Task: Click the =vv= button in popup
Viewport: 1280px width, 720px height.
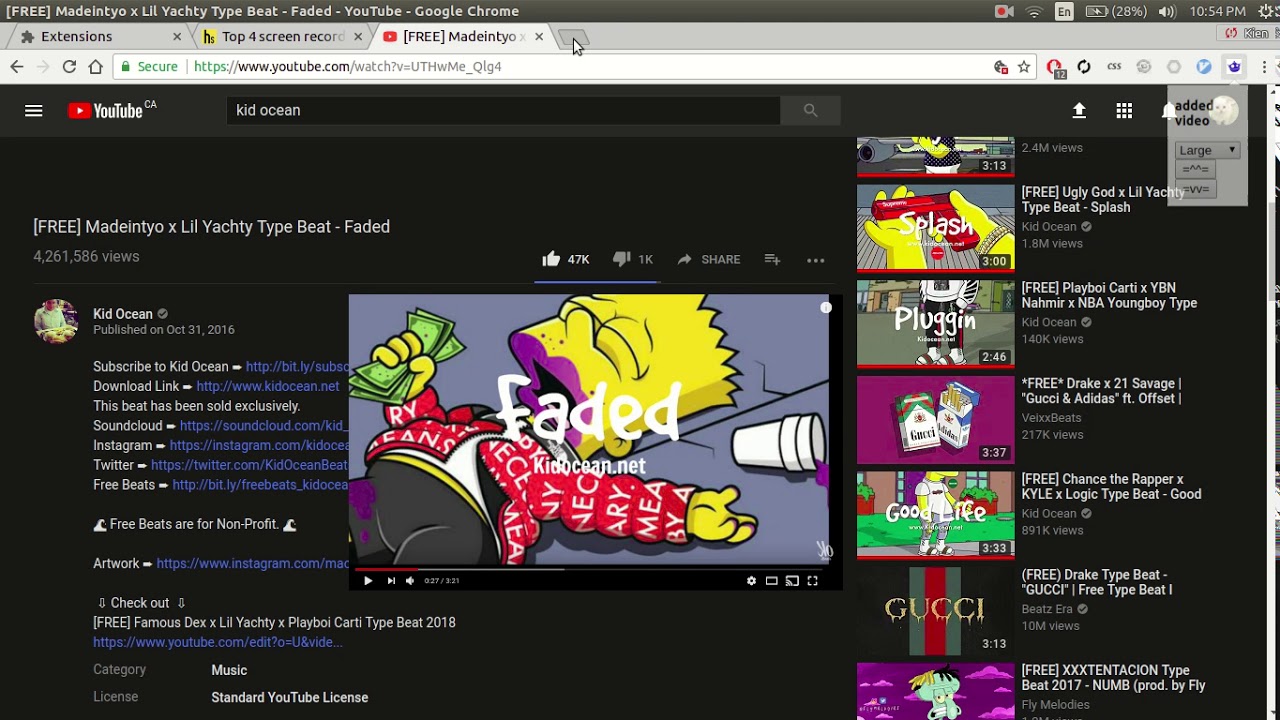Action: coord(1196,189)
